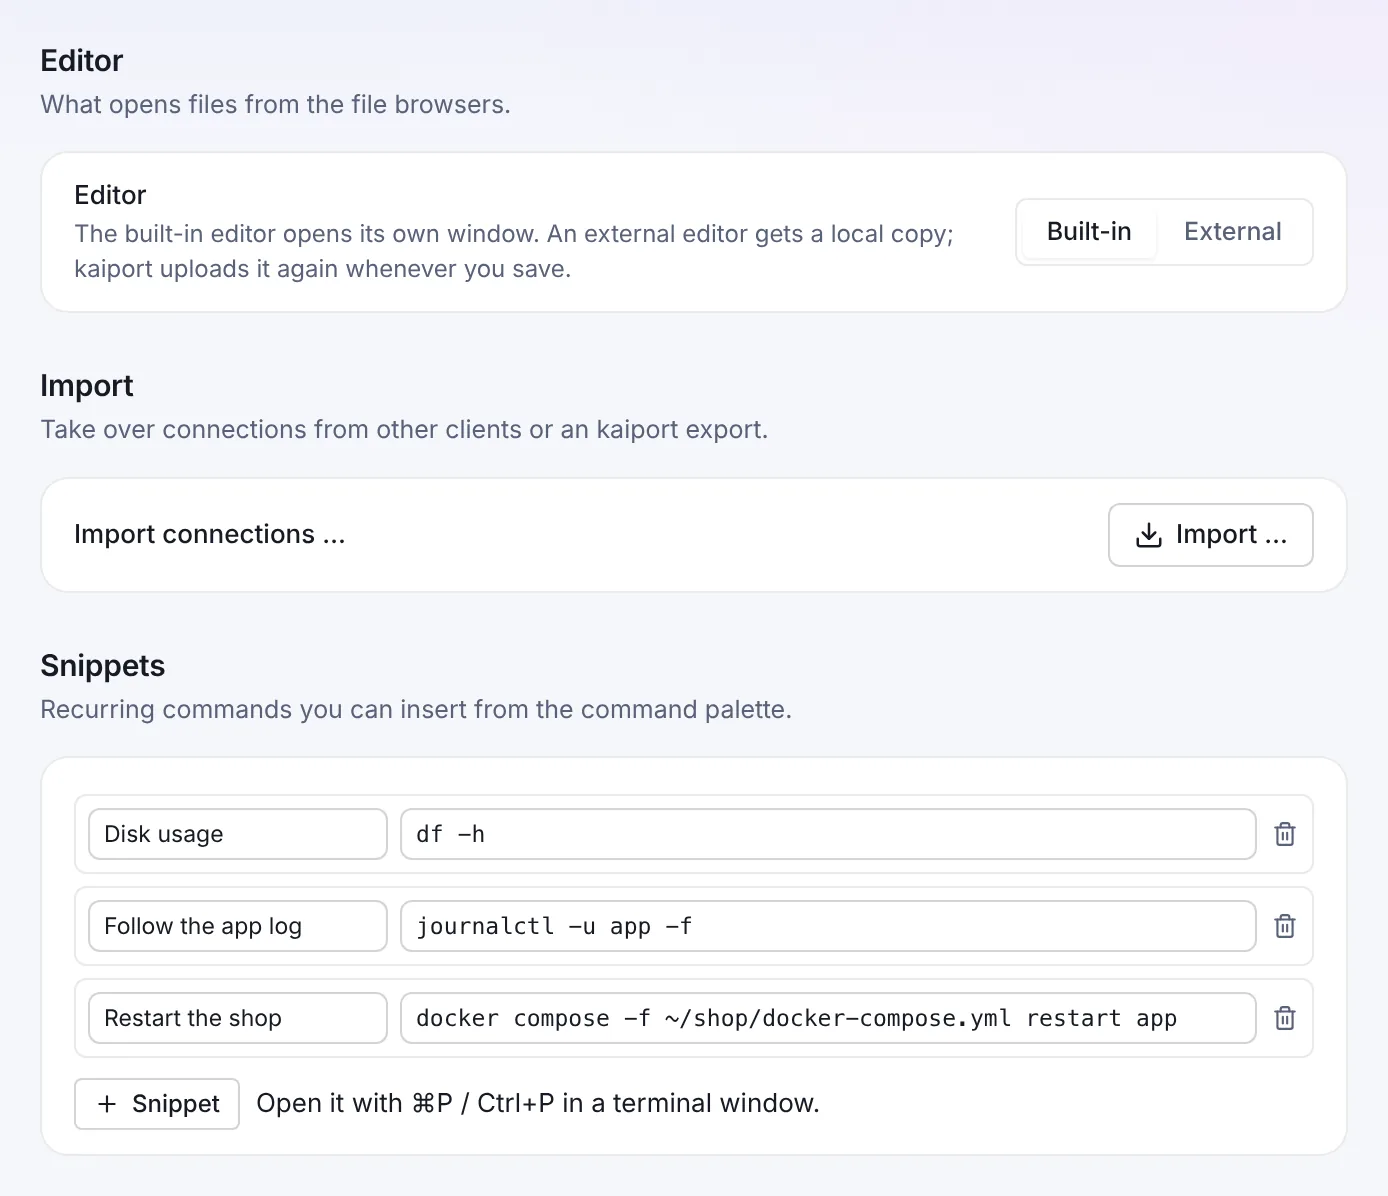Click the text 'Take over connections from other clients'

(282, 430)
